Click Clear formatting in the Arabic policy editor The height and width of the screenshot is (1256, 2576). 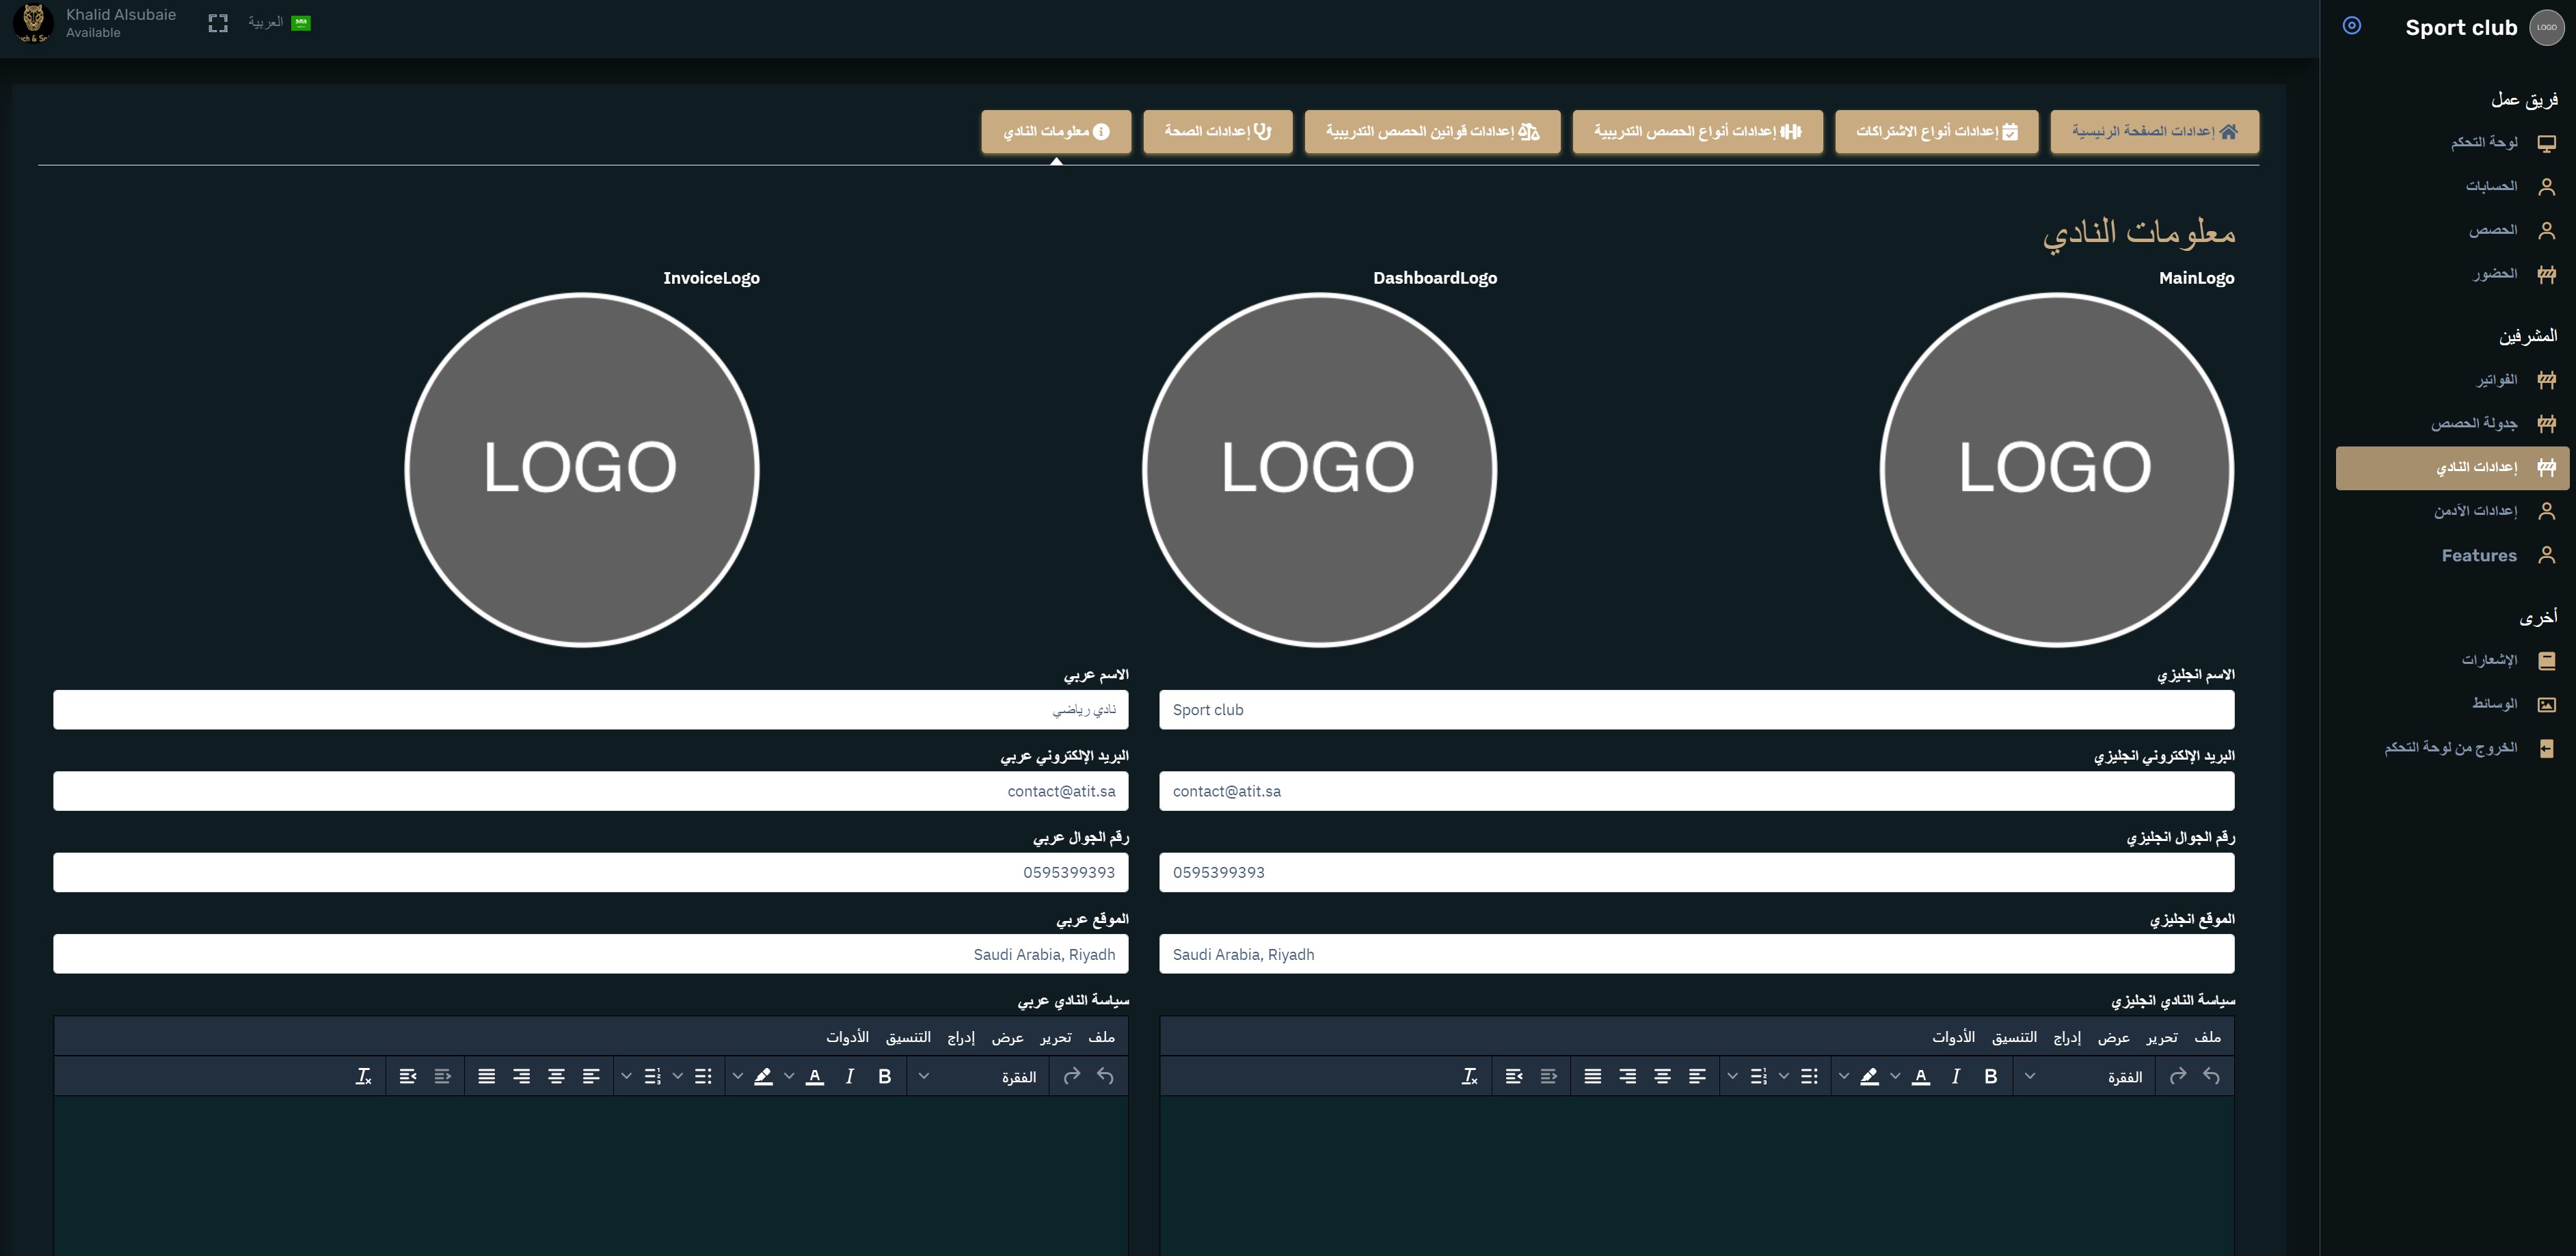point(363,1076)
